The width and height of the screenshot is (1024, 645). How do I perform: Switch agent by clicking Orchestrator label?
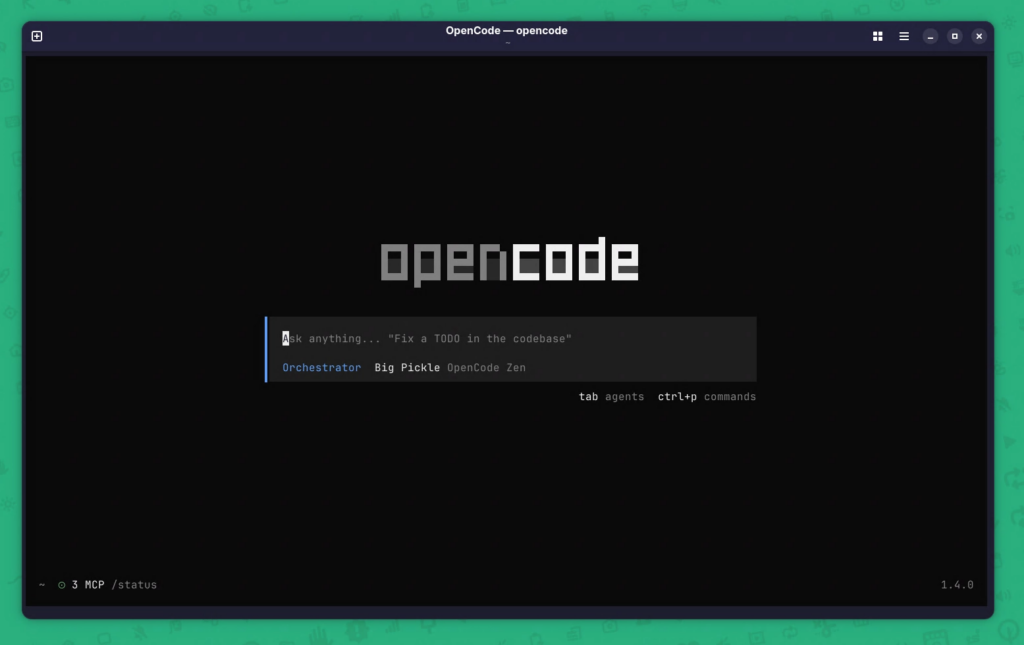click(x=321, y=368)
